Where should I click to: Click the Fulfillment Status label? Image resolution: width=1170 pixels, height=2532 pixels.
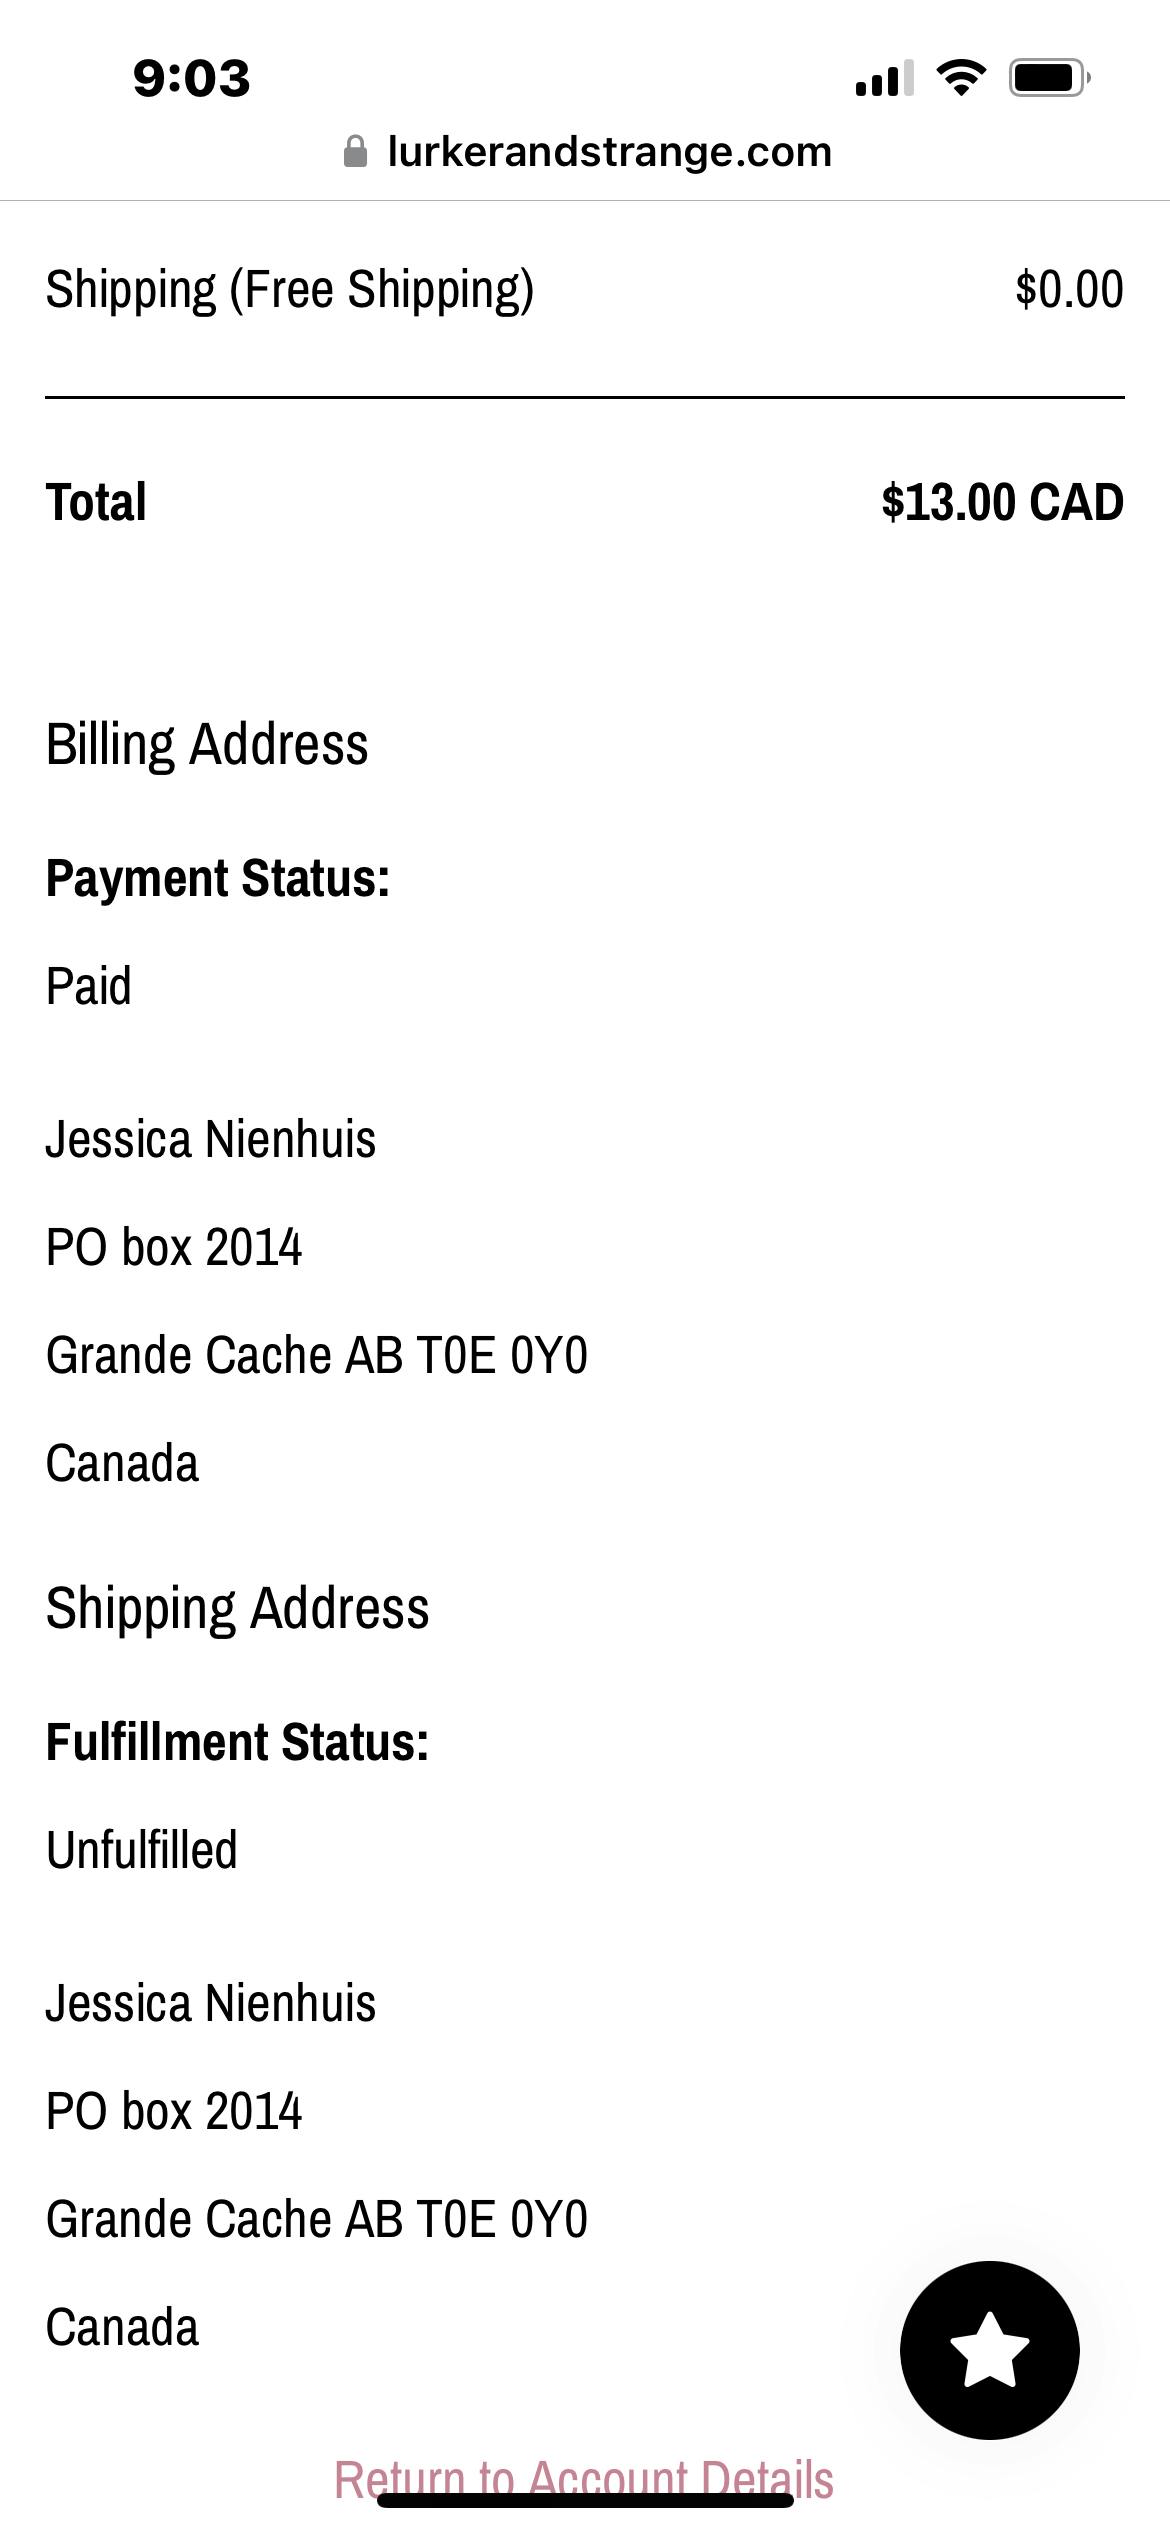pos(238,1742)
